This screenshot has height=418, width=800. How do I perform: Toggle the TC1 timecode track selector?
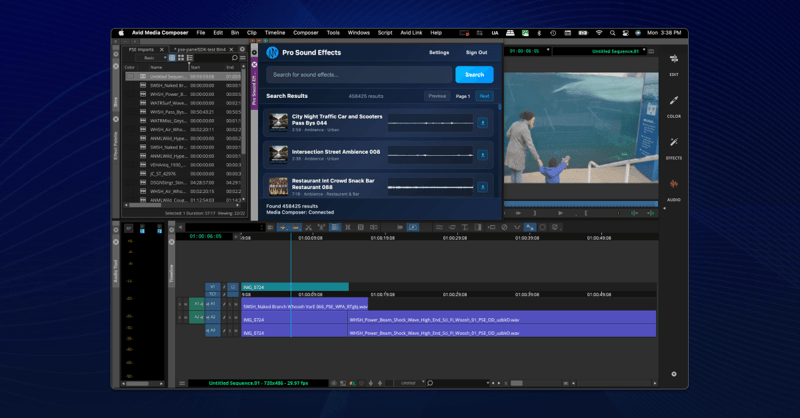[x=213, y=294]
